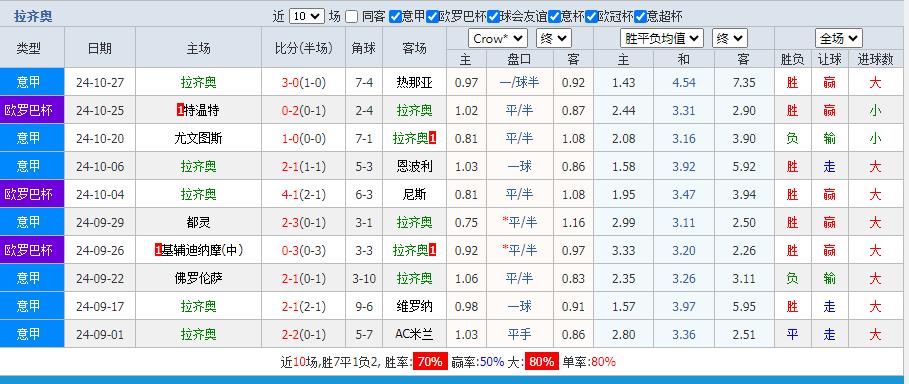
Task: Open the 2-2(0-1) score against AC米兰
Action: click(x=304, y=334)
